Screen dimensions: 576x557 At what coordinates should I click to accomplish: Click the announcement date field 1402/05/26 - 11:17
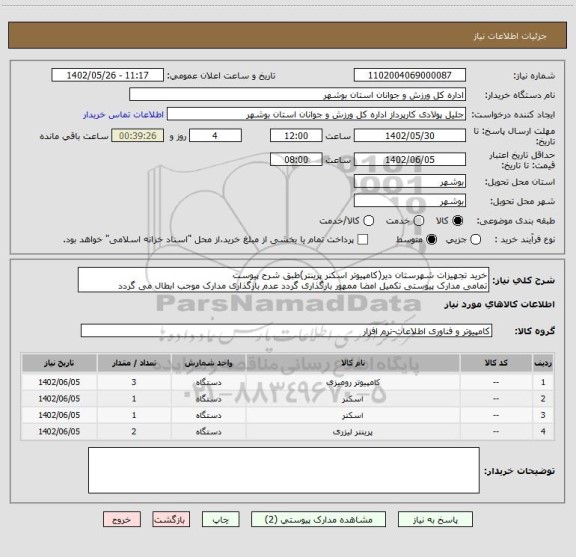(x=108, y=75)
